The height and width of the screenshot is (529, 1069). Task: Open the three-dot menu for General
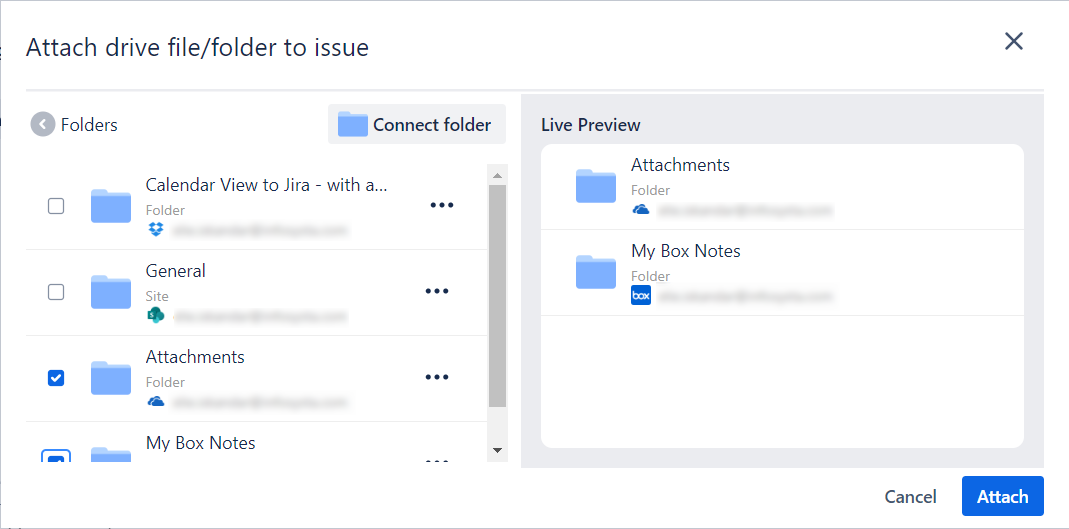(x=437, y=291)
